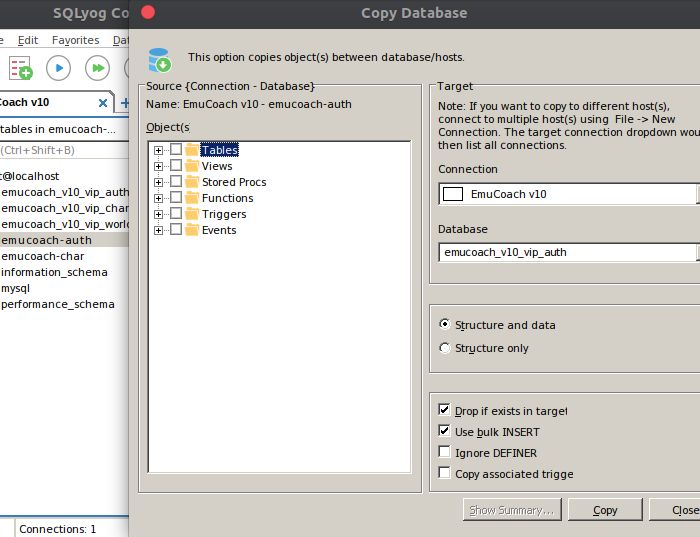Uncheck Use bulk INSERT option
The height and width of the screenshot is (537, 700).
click(444, 430)
